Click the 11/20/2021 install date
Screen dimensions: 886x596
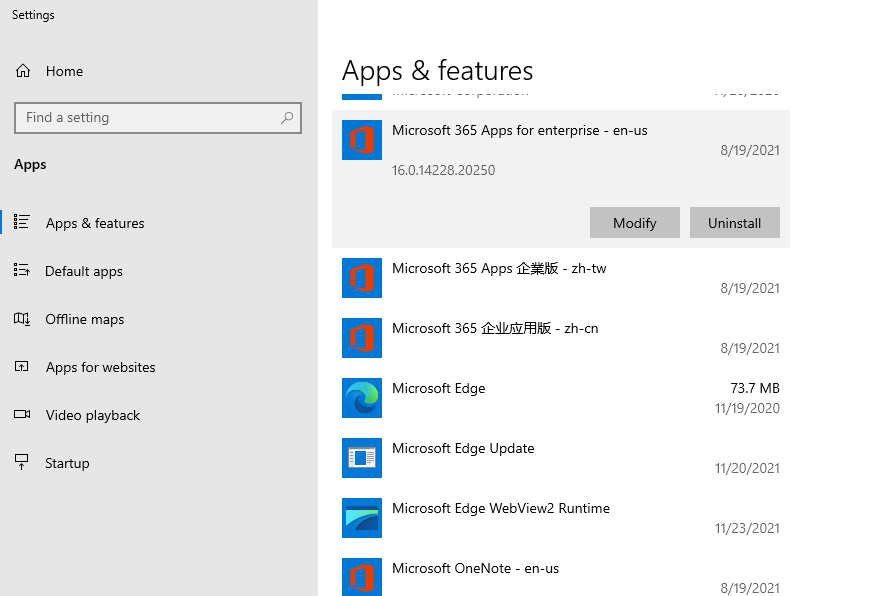tap(747, 468)
